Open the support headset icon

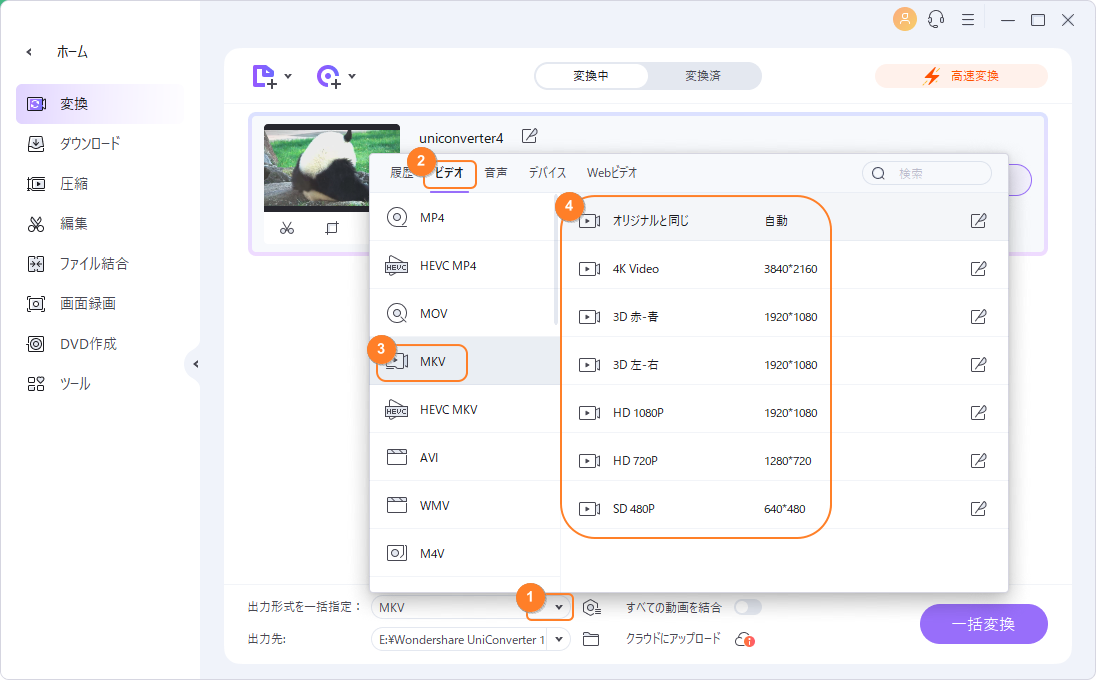[936, 20]
